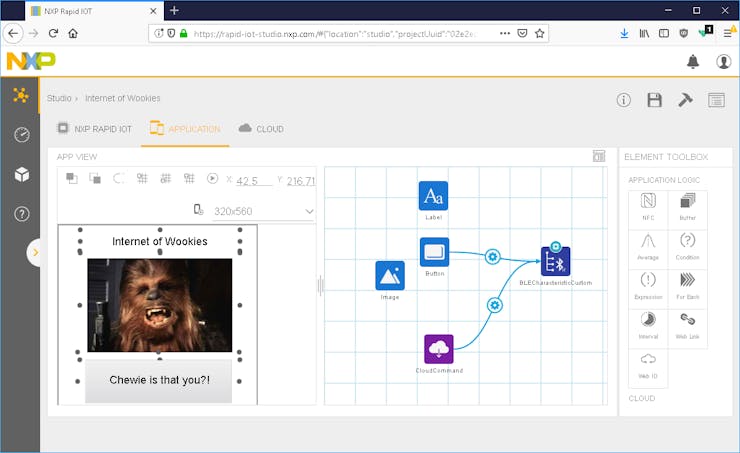Open the project info icon
This screenshot has width=740, height=453.
coord(624,100)
